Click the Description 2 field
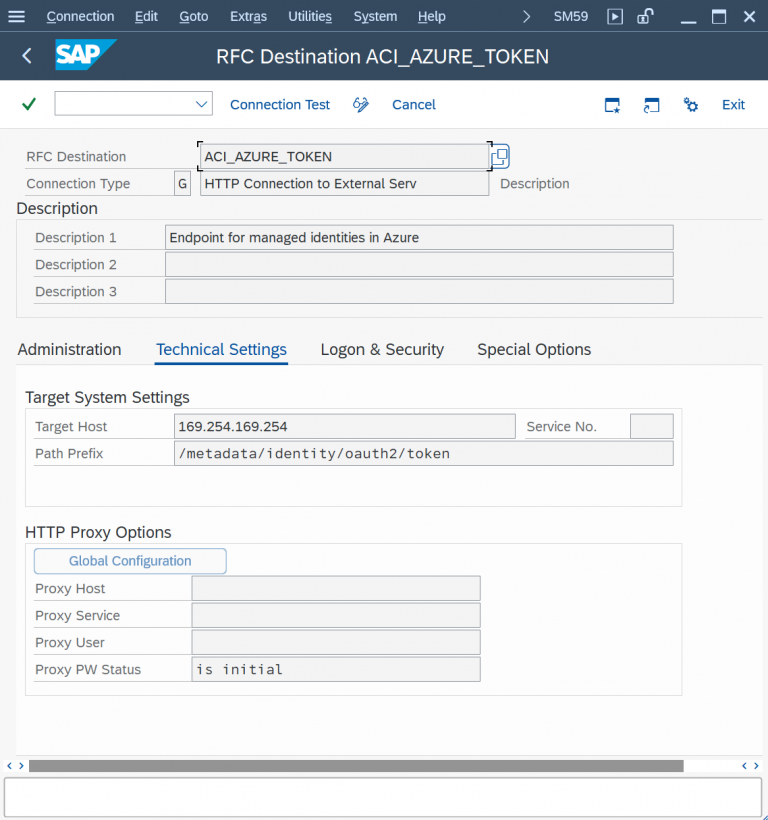The width and height of the screenshot is (768, 820). 419,265
